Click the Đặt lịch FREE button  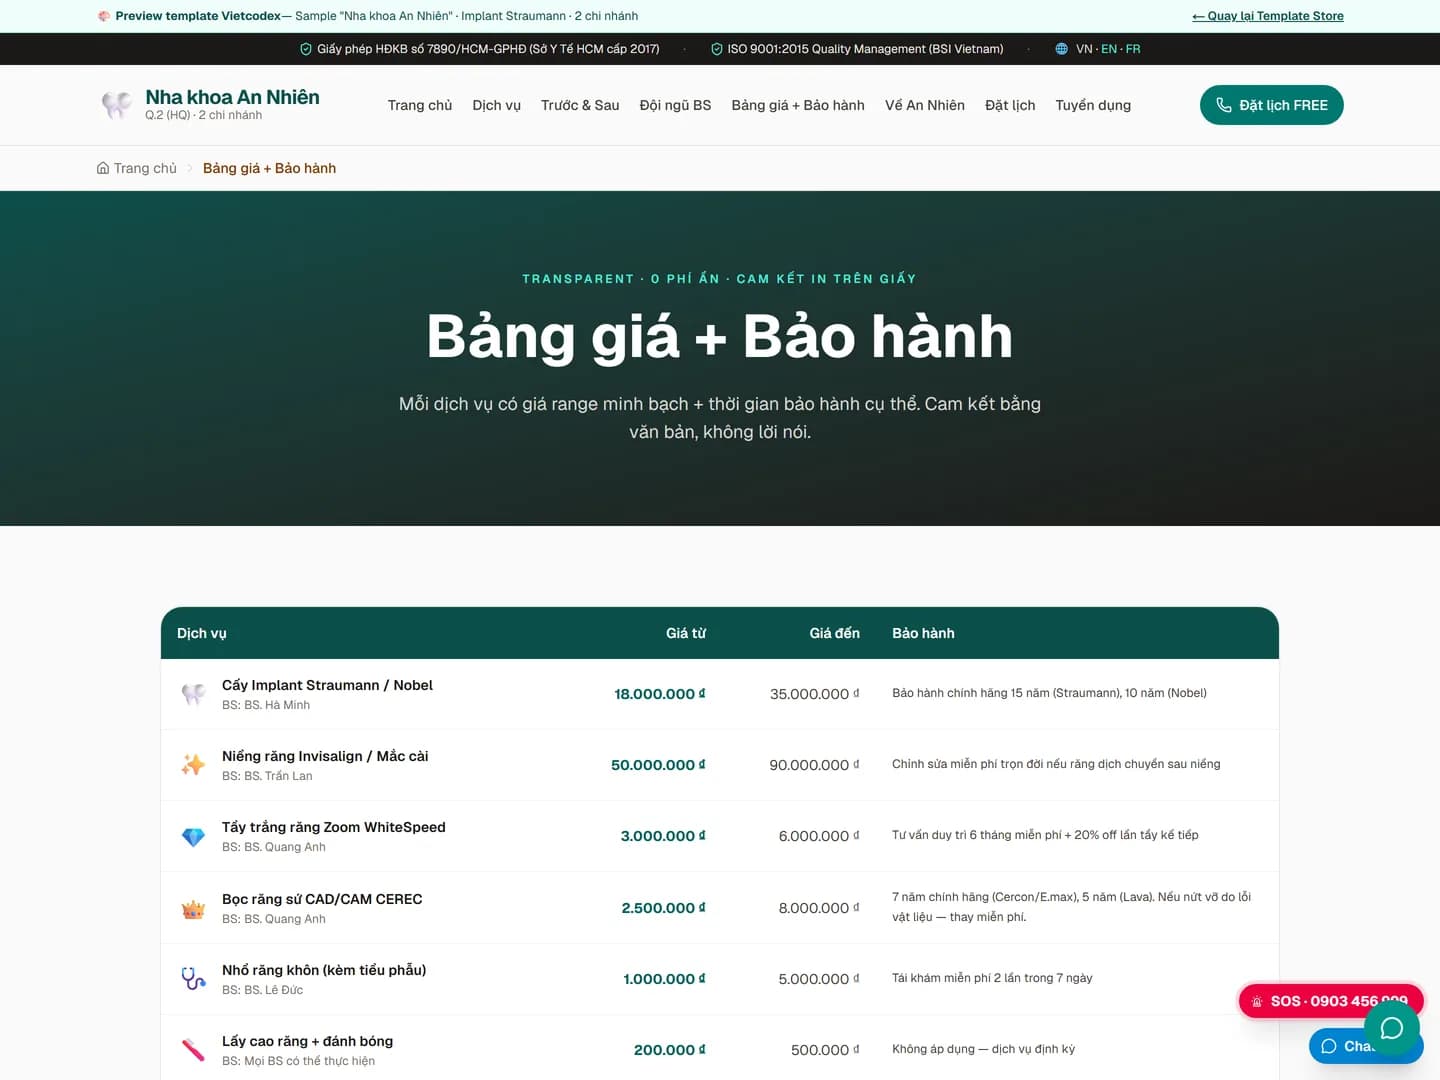(1272, 105)
